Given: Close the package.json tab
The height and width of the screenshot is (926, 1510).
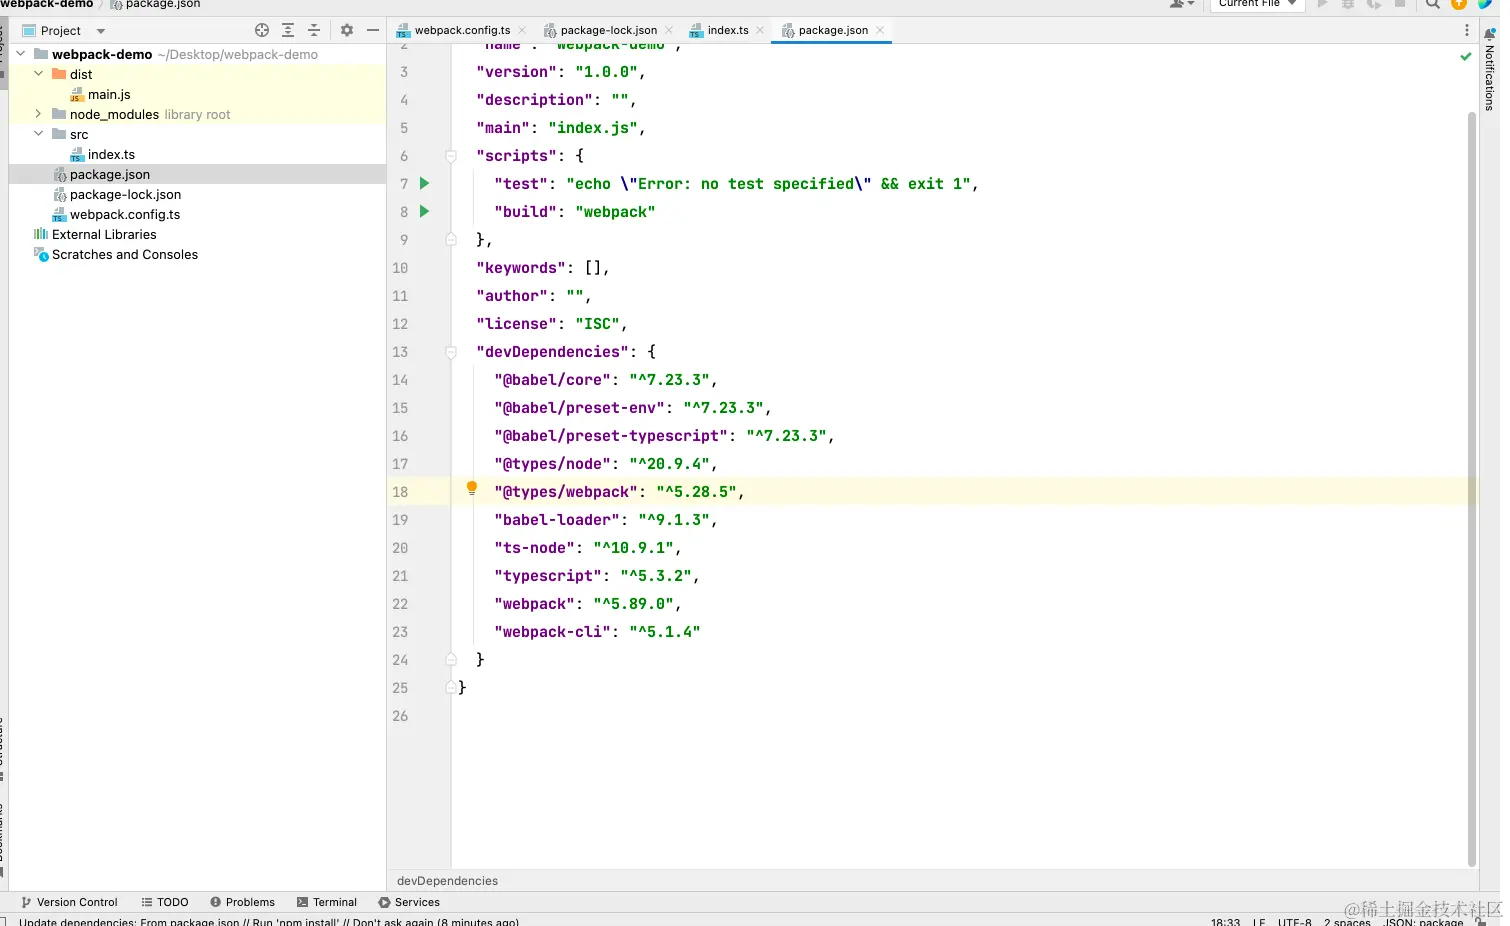Looking at the screenshot, I should [x=880, y=30].
